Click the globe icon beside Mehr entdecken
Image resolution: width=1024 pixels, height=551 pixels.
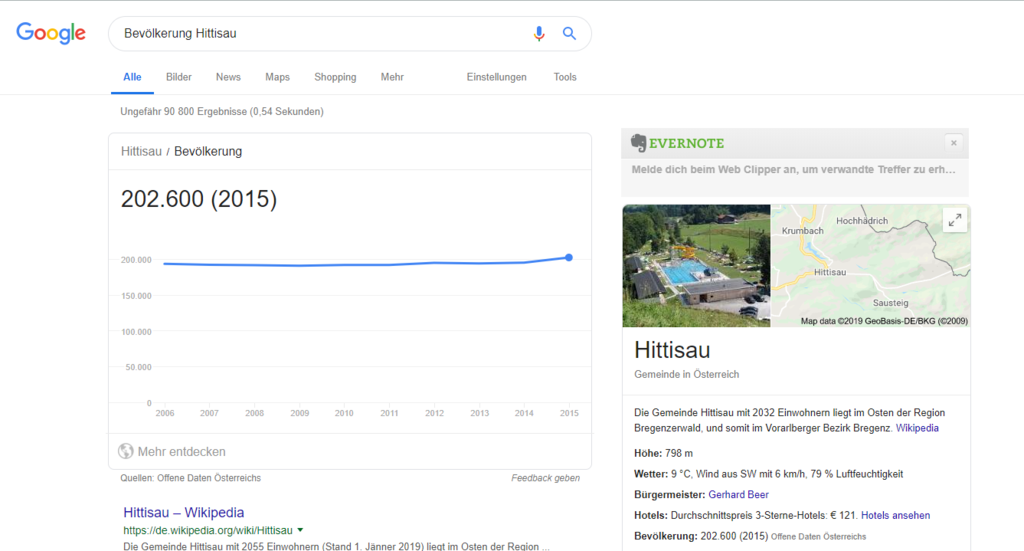tap(125, 451)
